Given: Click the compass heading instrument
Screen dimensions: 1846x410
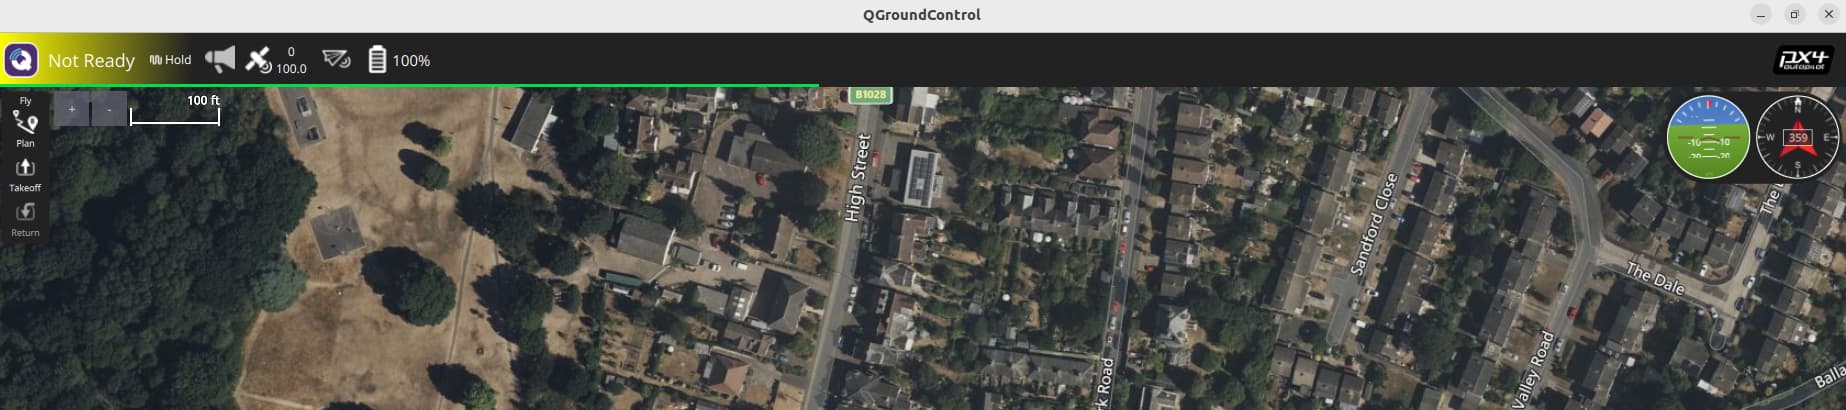Looking at the screenshot, I should coord(1798,137).
